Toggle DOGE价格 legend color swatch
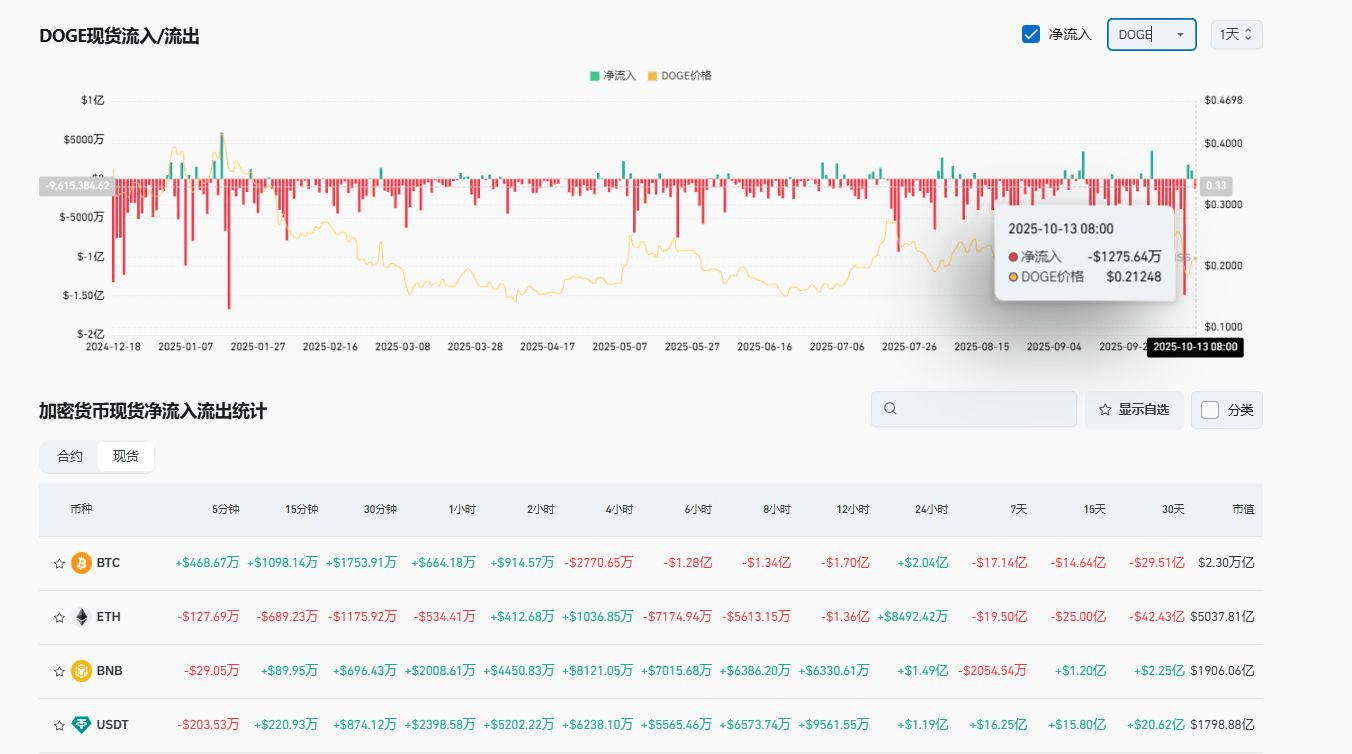 pyautogui.click(x=653, y=76)
